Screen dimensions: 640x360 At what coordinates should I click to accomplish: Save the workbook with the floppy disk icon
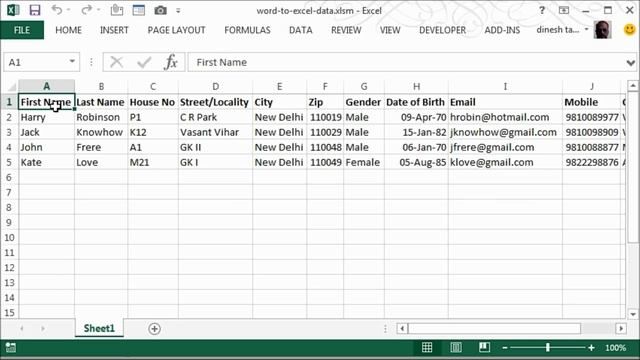pos(35,10)
